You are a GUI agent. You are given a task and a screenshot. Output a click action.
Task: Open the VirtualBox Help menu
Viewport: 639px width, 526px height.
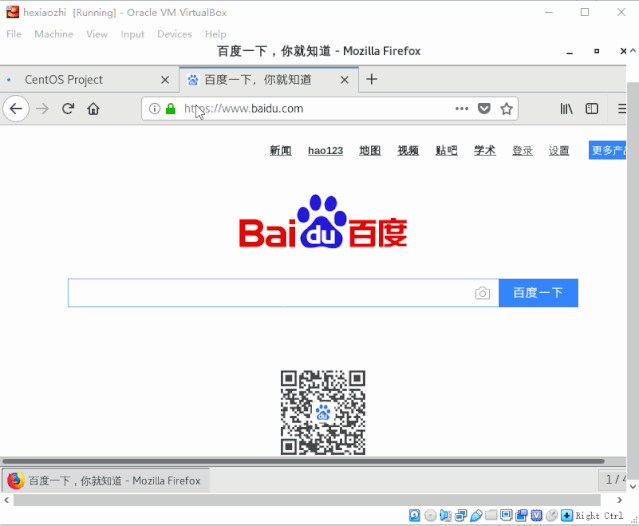click(216, 34)
